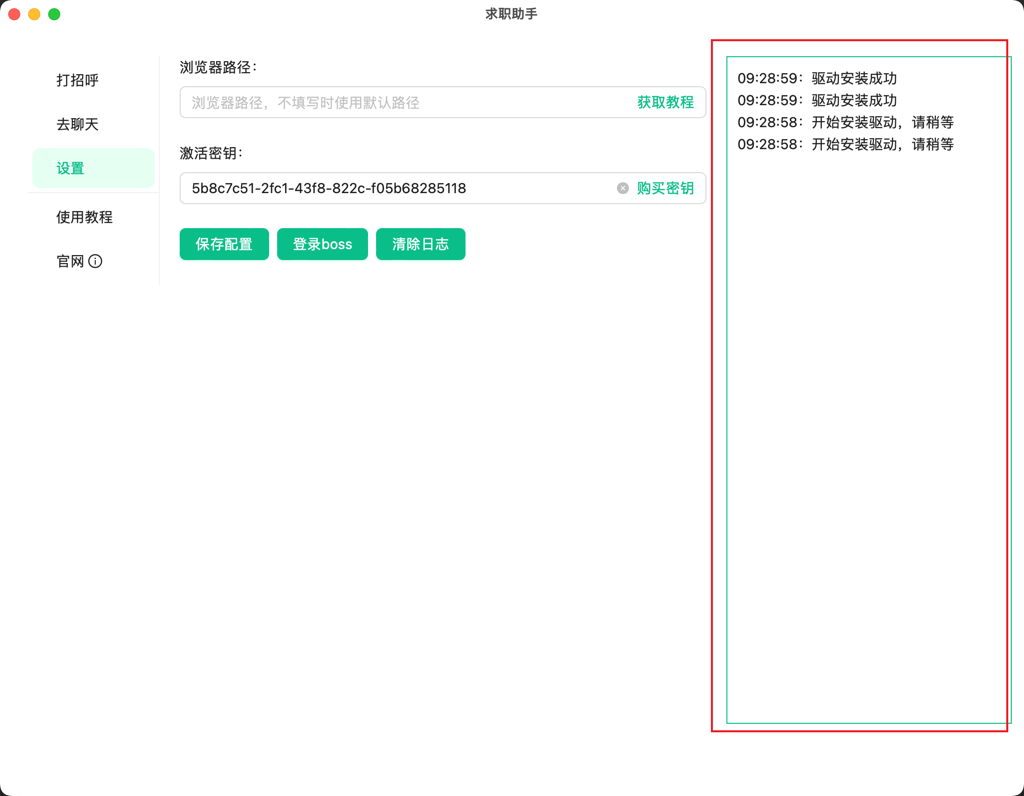This screenshot has height=796, width=1024.
Task: Open the 官网 sidebar entry
Action: point(70,261)
